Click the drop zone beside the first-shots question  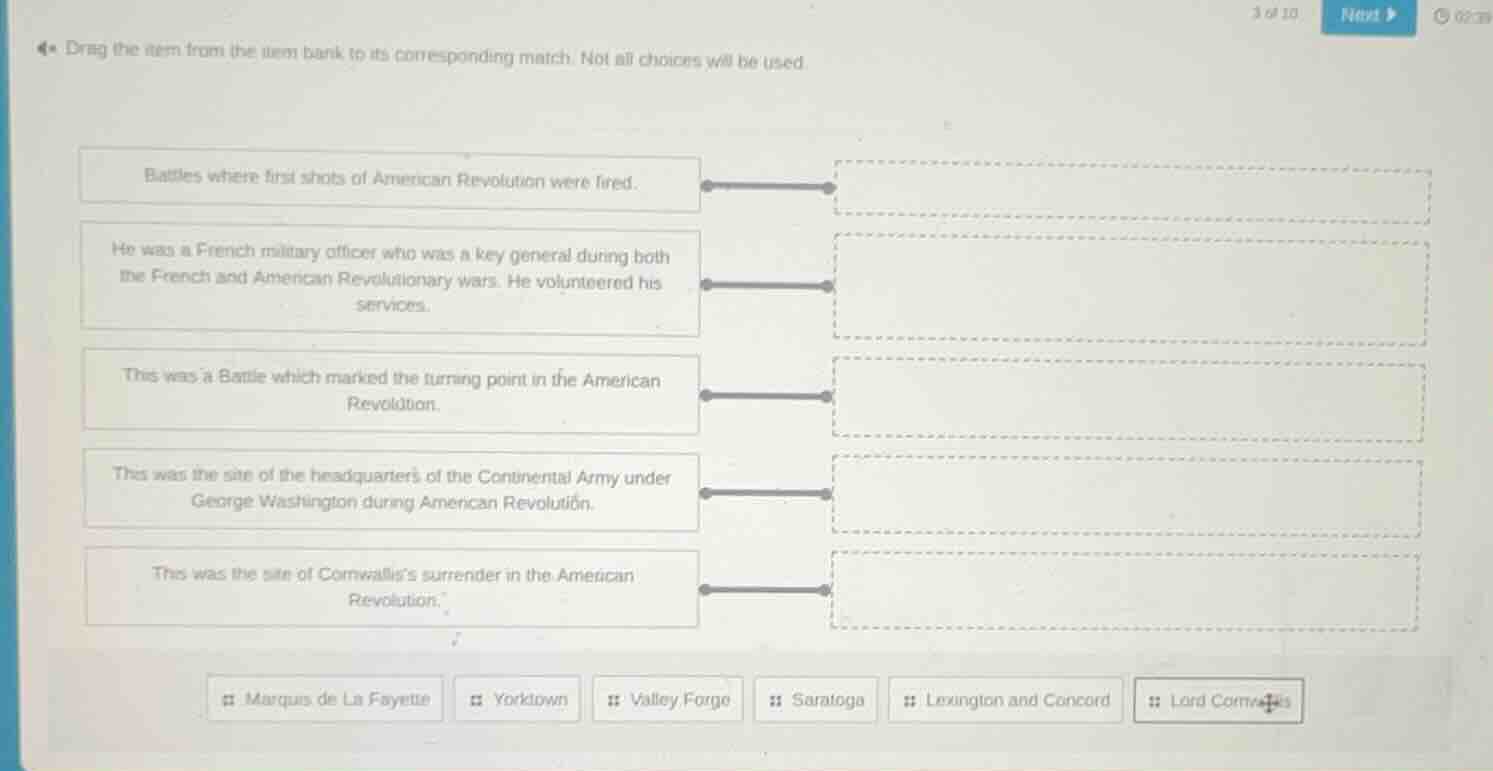click(1130, 186)
